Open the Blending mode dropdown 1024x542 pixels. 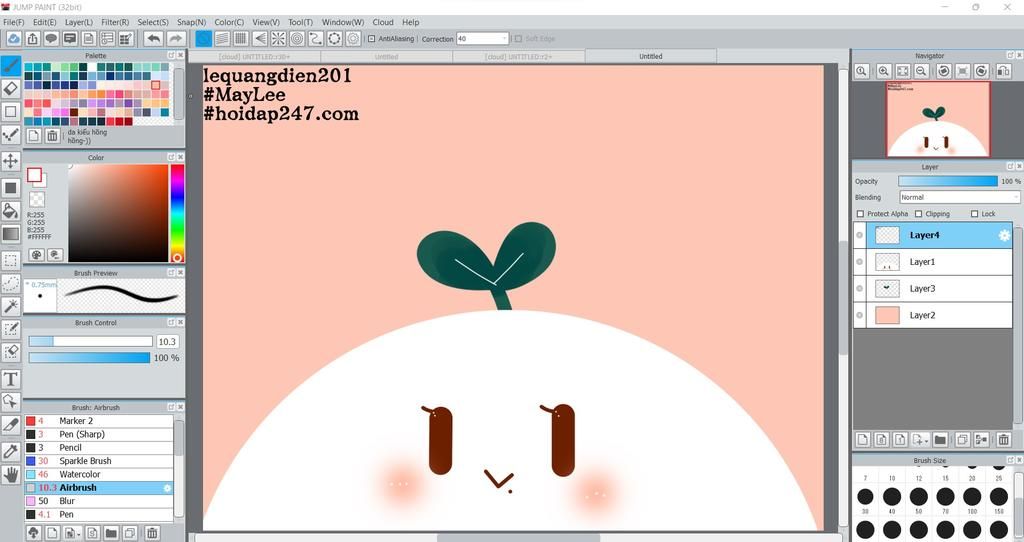[959, 197]
